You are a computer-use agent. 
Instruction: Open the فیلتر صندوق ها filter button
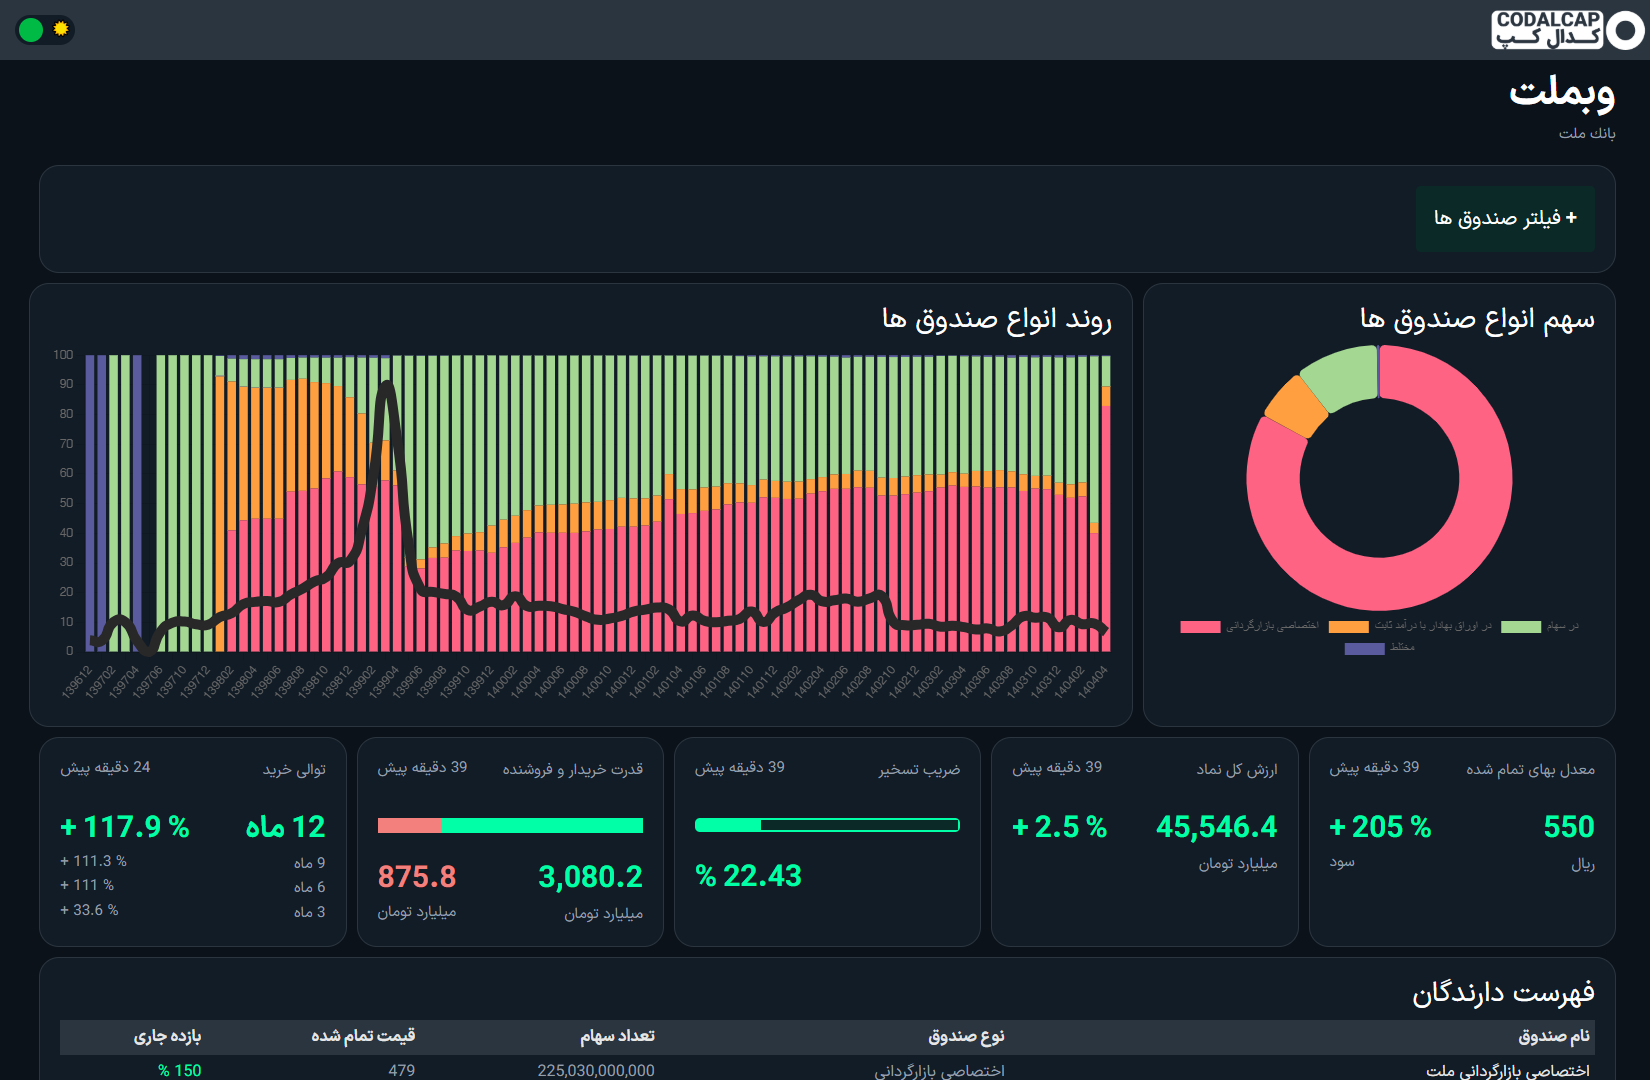coord(1505,218)
